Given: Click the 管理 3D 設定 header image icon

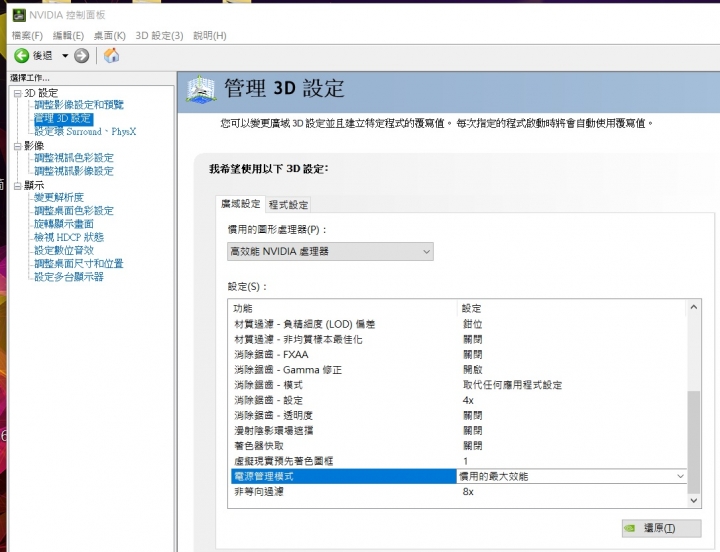Looking at the screenshot, I should click(201, 89).
